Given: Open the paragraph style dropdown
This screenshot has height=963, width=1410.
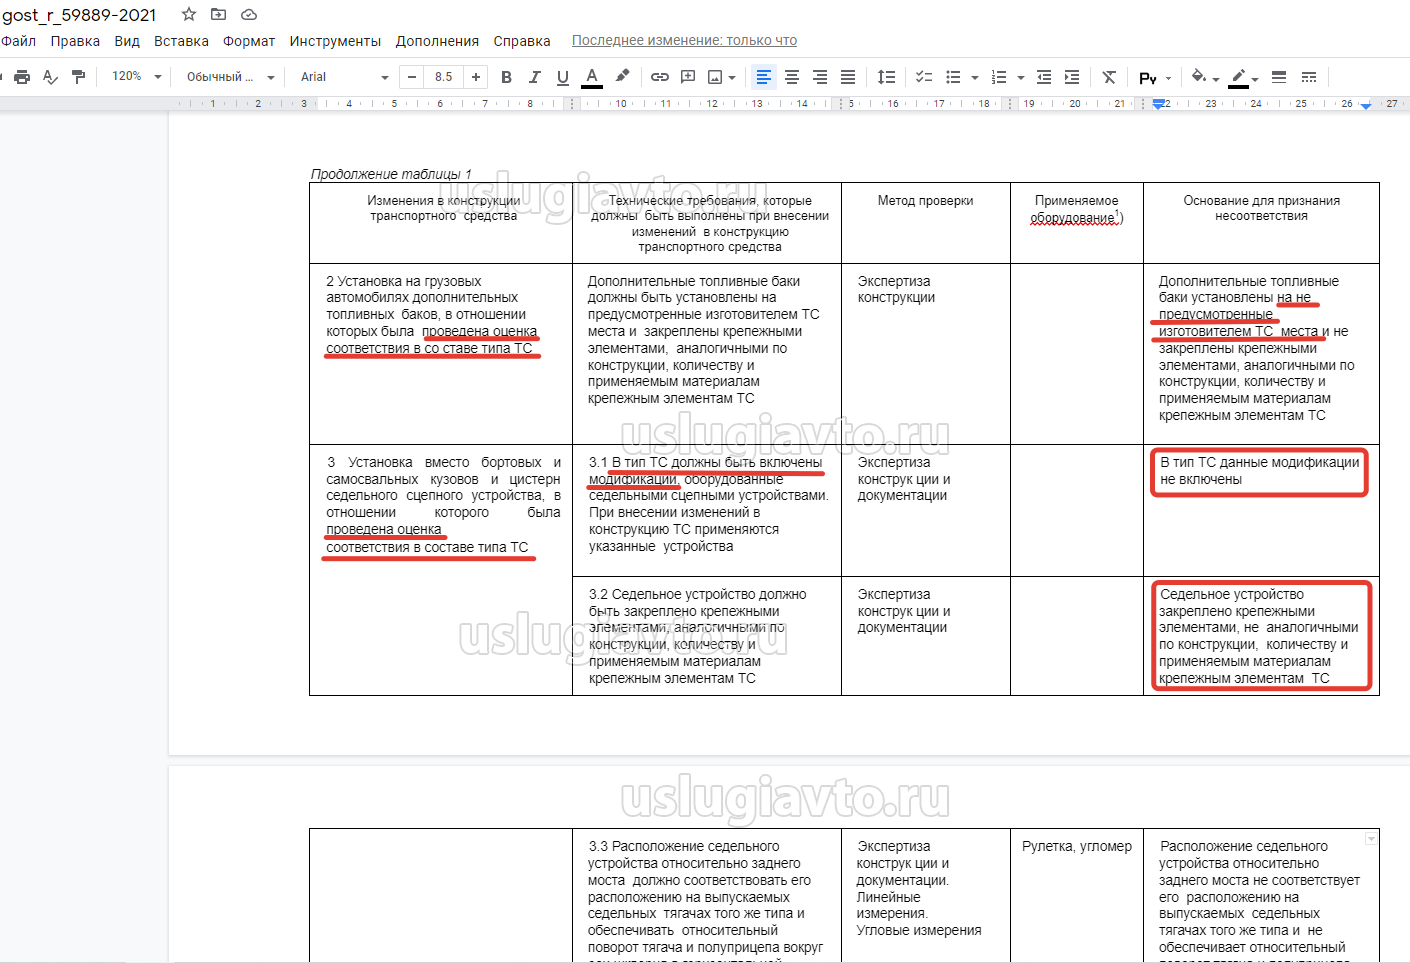Looking at the screenshot, I should click(x=230, y=77).
